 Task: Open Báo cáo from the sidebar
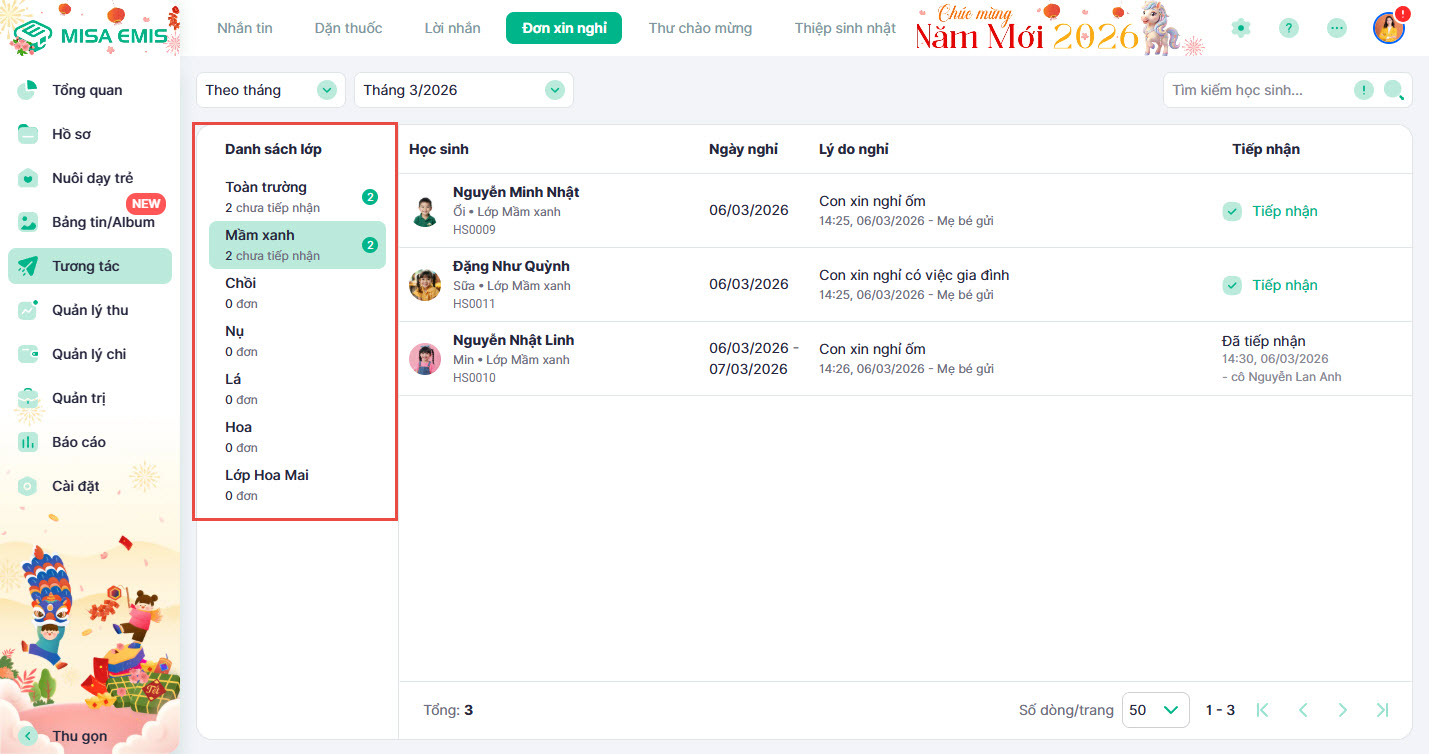coord(79,442)
